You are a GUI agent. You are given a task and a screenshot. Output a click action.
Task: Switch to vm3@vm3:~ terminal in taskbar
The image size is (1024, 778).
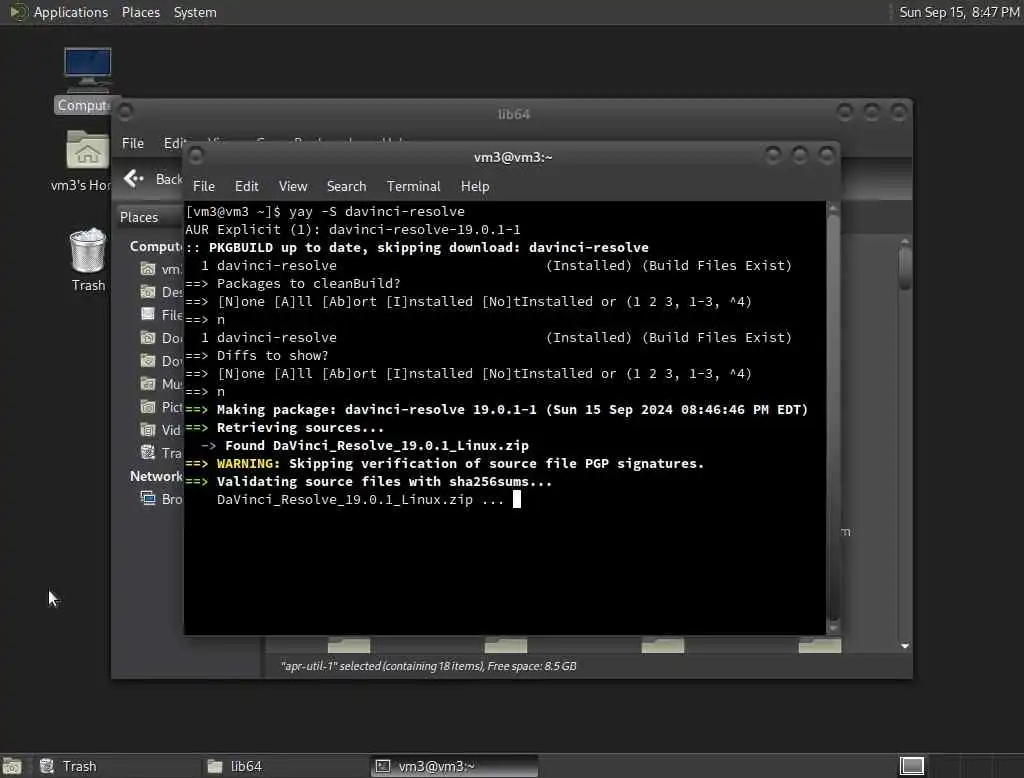[x=455, y=766]
